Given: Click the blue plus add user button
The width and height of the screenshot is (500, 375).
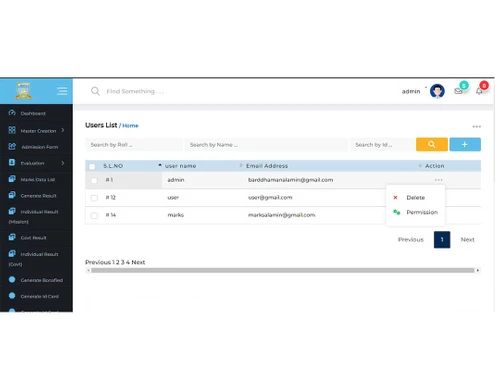Looking at the screenshot, I should coord(465,144).
